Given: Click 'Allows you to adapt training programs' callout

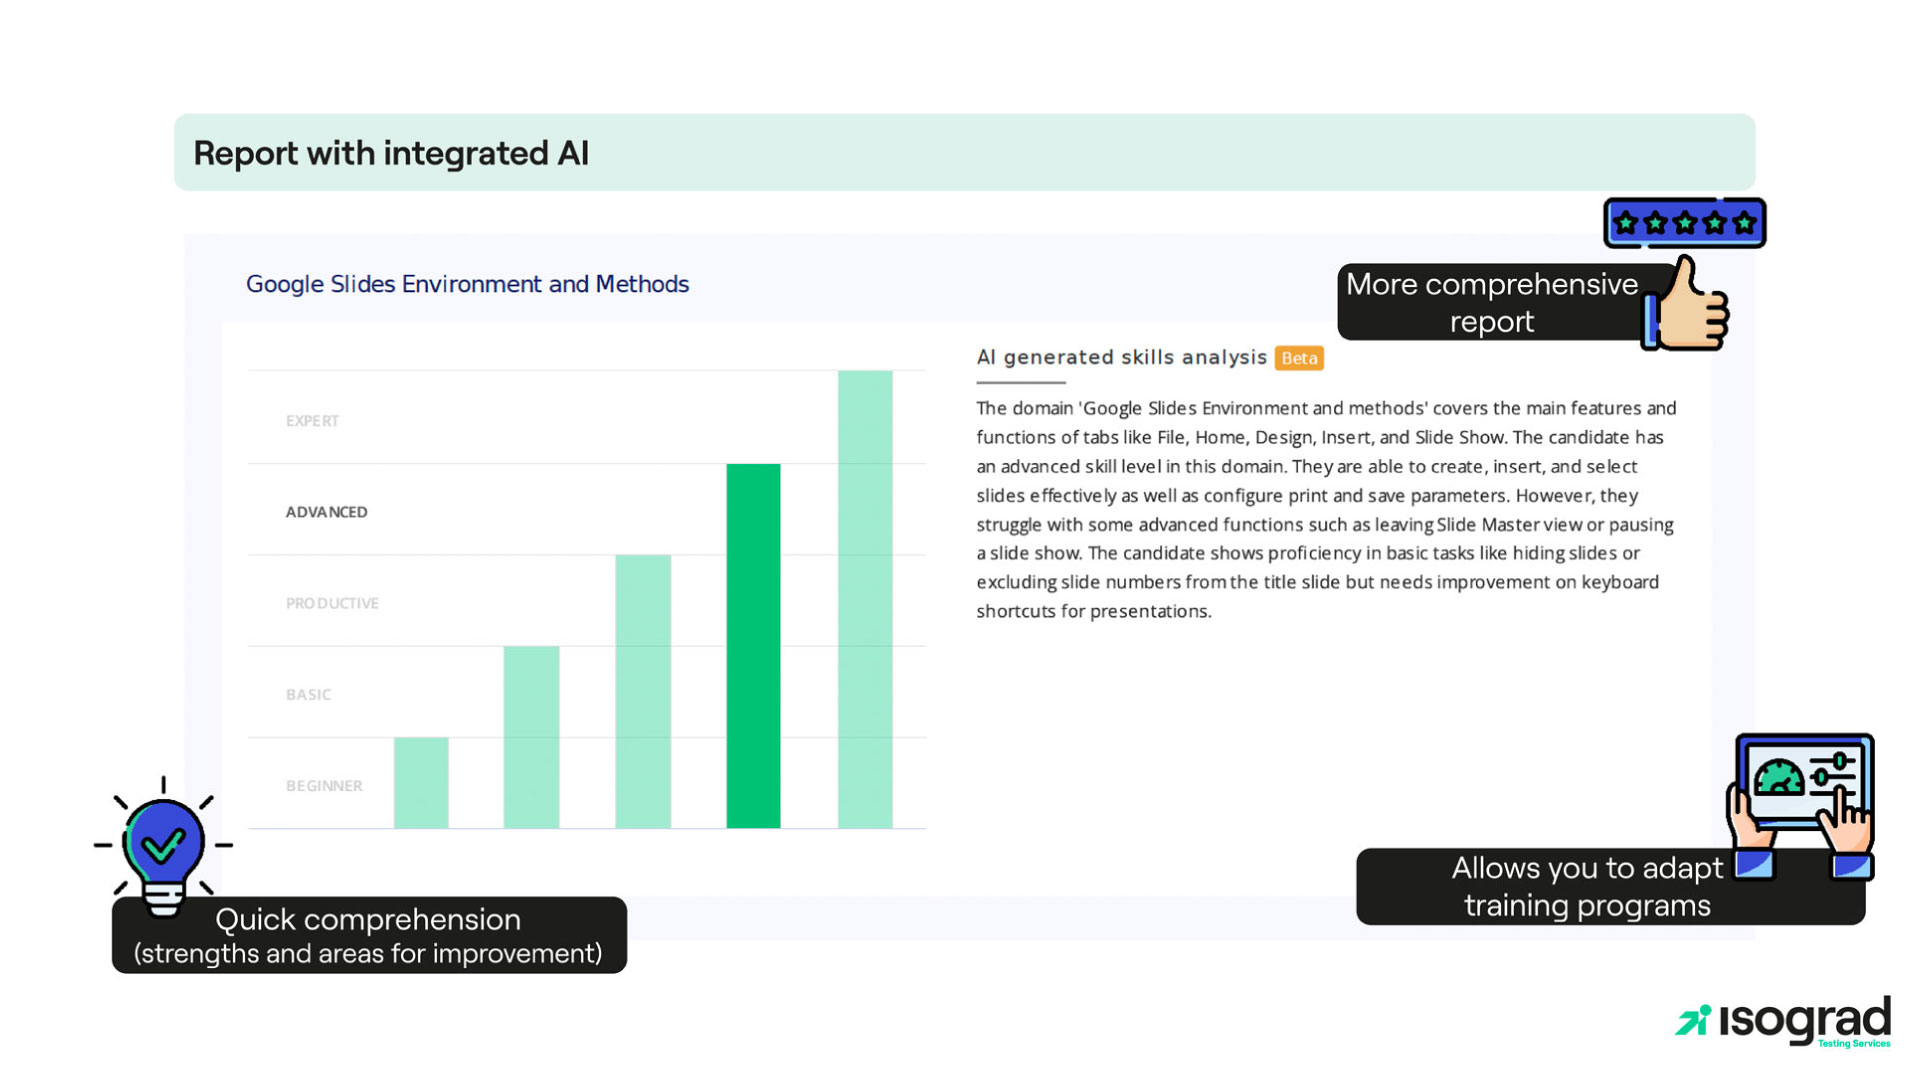Looking at the screenshot, I should pyautogui.click(x=1610, y=886).
